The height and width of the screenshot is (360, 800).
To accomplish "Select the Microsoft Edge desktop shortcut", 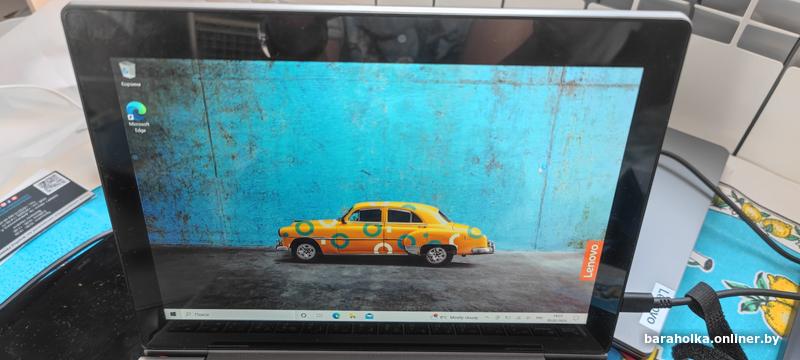I will 137,117.
